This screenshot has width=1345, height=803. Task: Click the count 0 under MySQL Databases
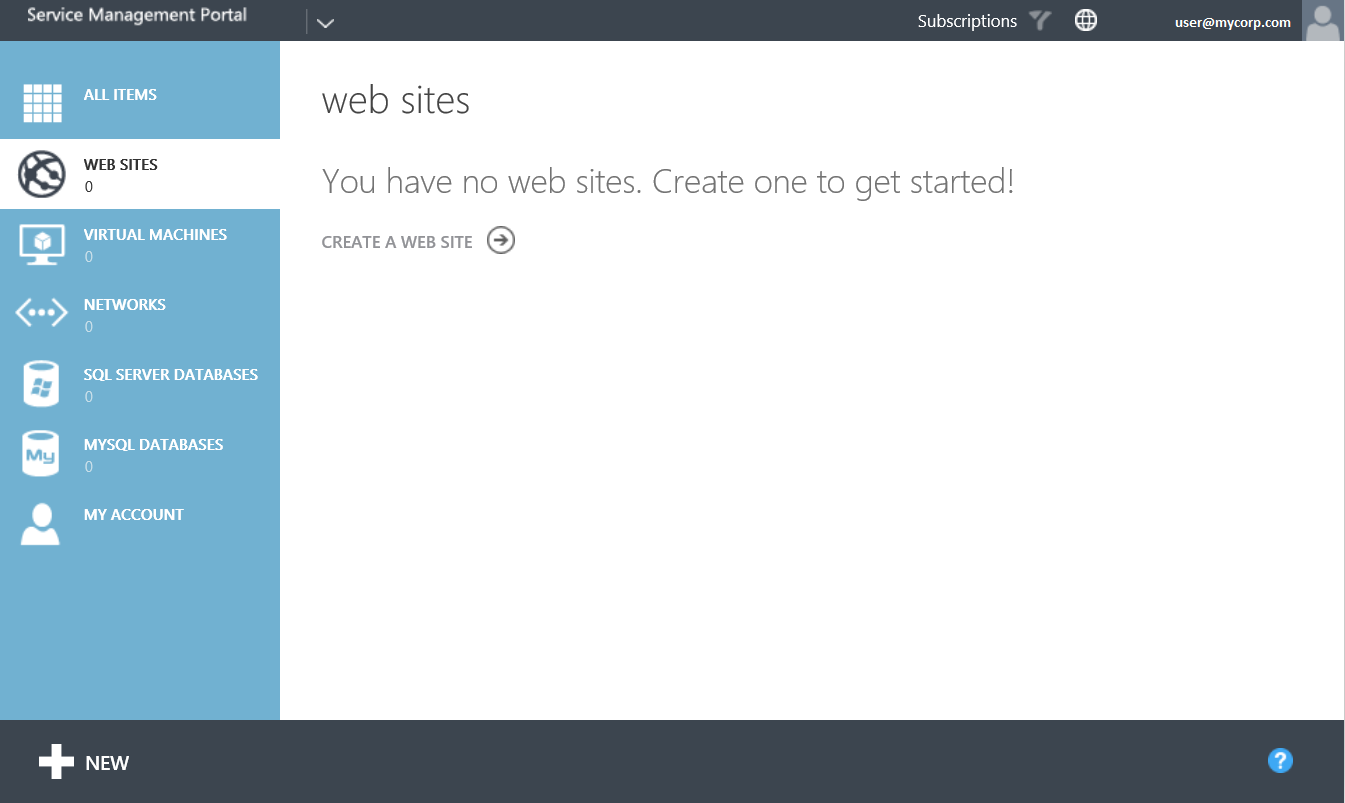click(89, 467)
